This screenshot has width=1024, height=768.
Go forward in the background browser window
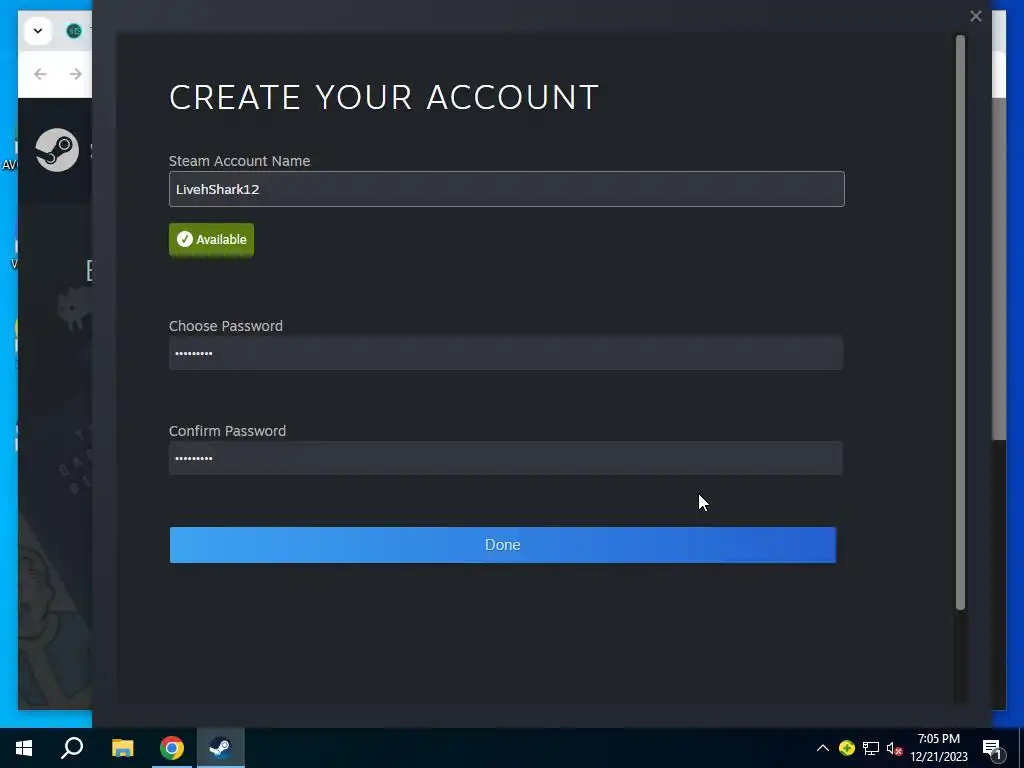[x=76, y=74]
